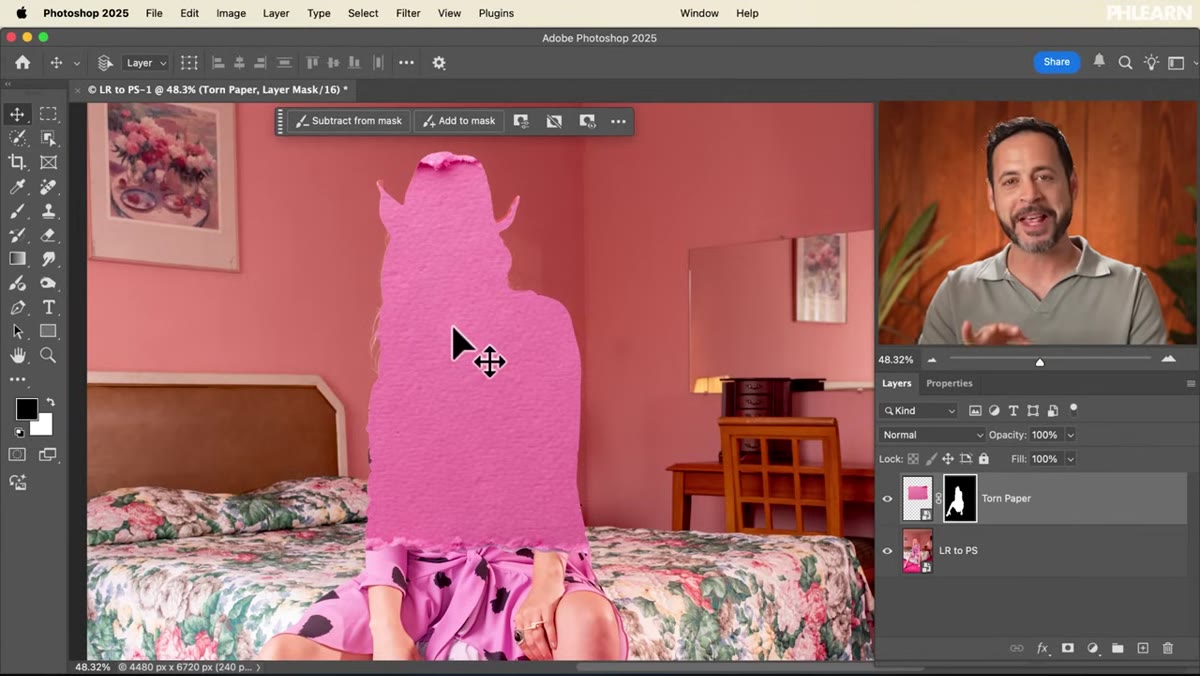The height and width of the screenshot is (676, 1200).
Task: Open the Layer menu
Action: (276, 13)
